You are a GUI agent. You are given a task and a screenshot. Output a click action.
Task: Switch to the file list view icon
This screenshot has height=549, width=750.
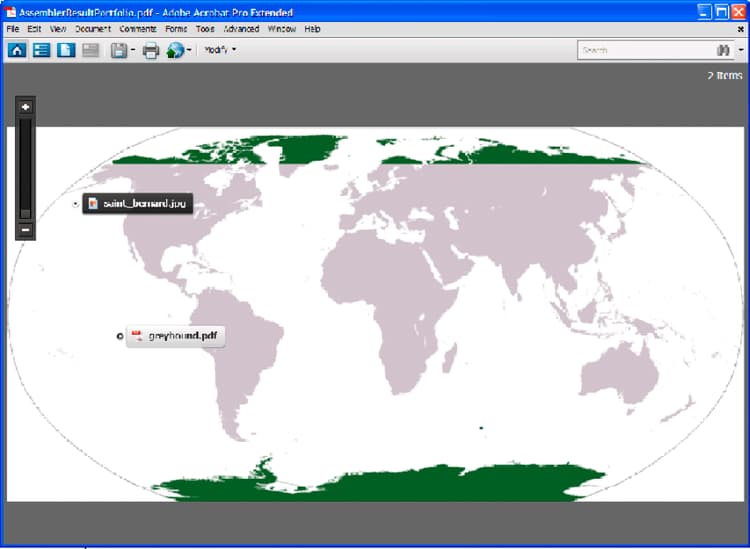click(x=42, y=50)
